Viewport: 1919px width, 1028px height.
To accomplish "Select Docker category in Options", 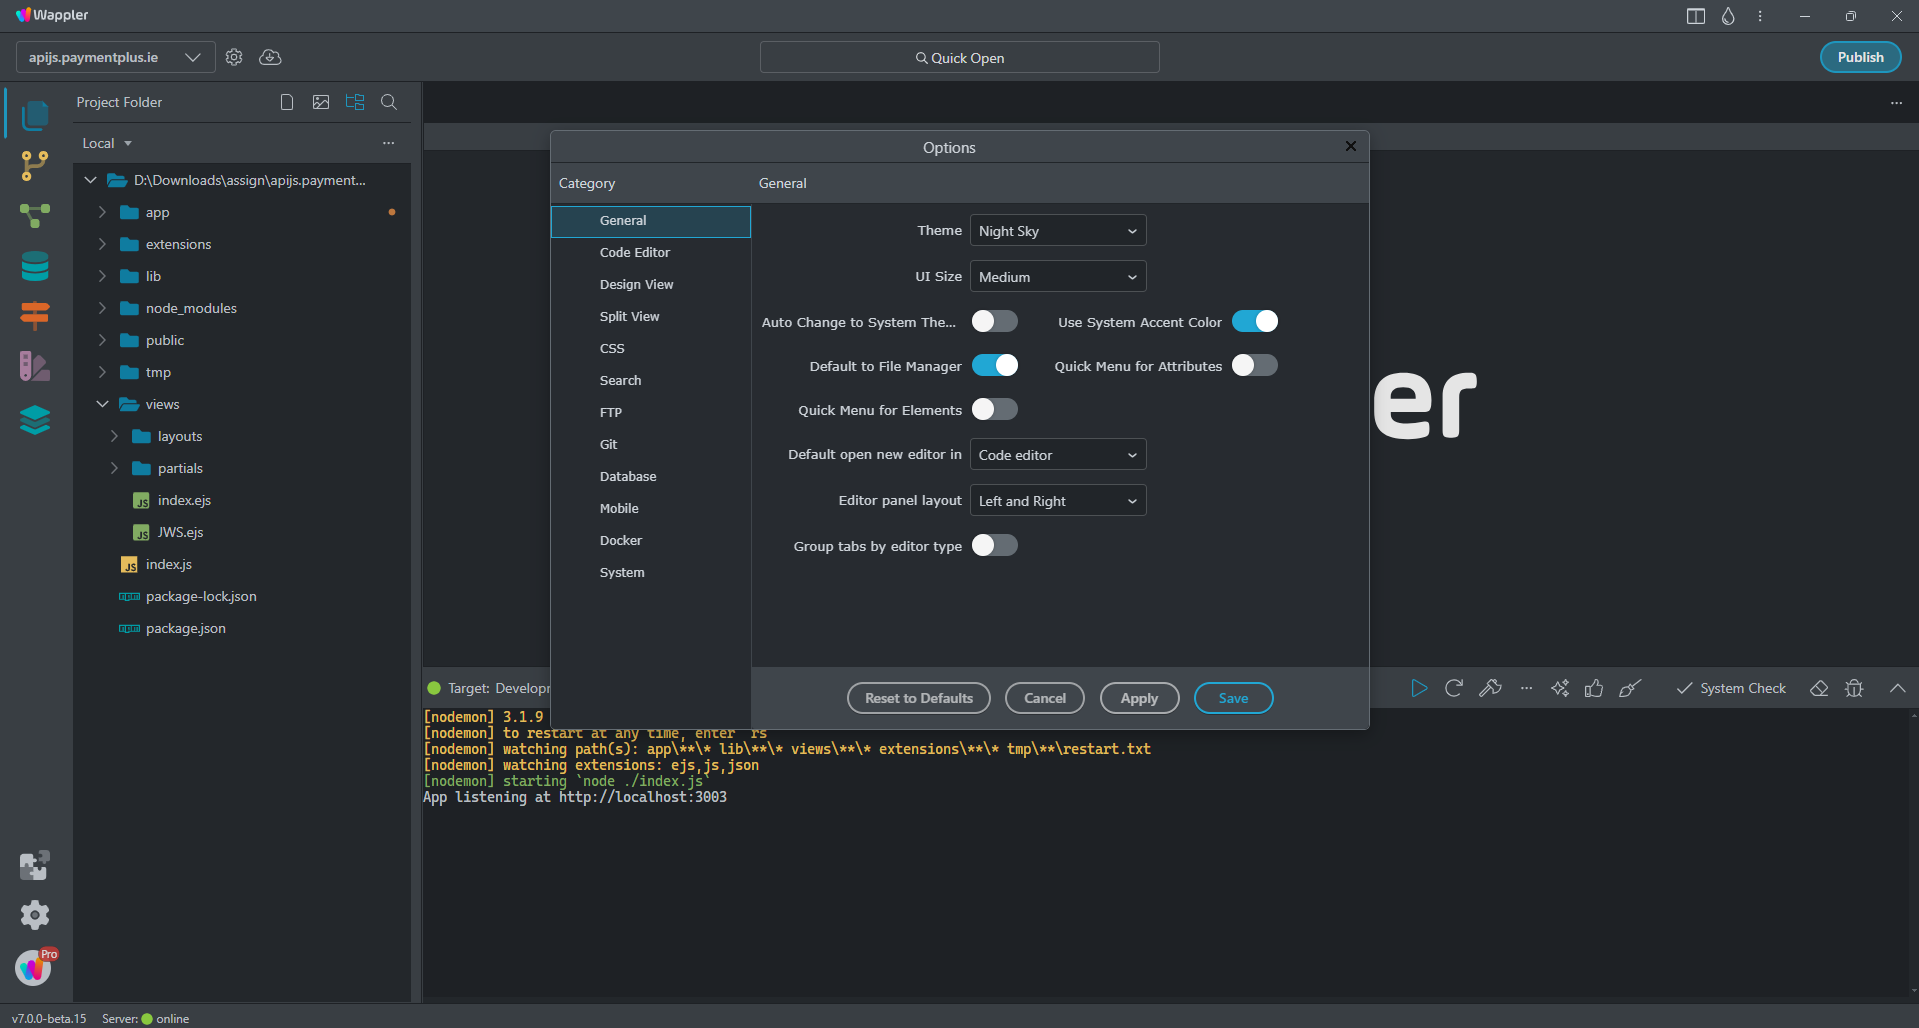I will tap(651, 541).
